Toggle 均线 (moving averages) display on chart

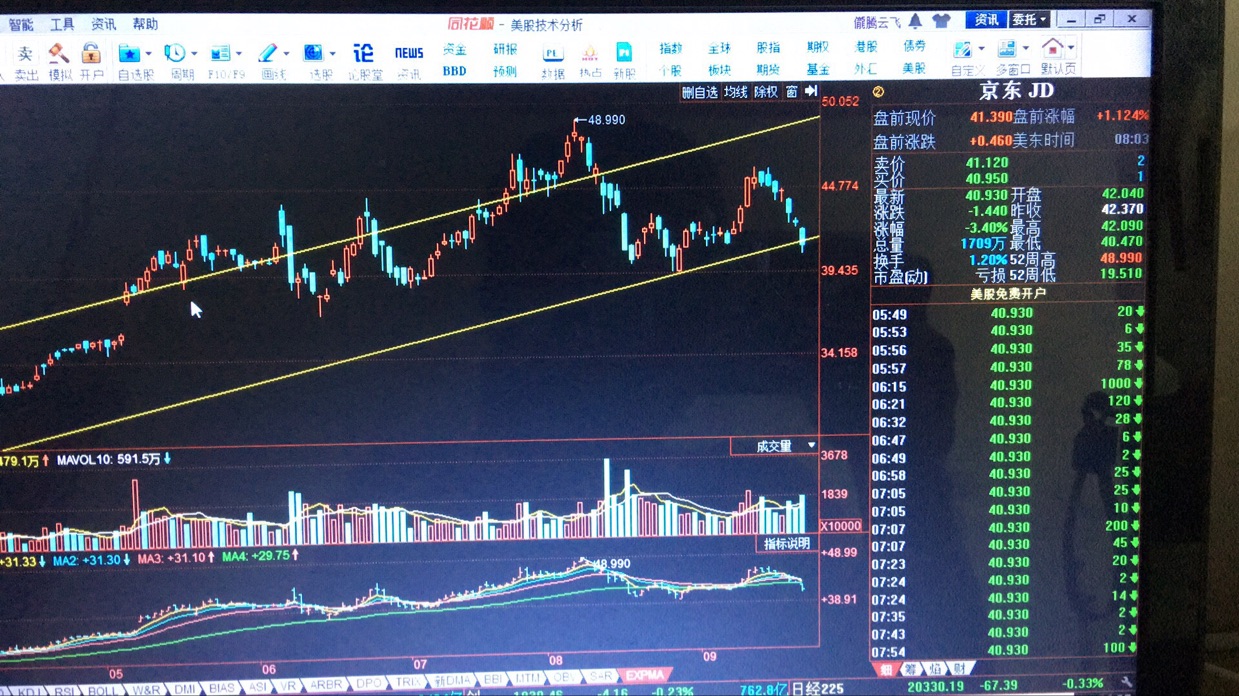pos(736,92)
